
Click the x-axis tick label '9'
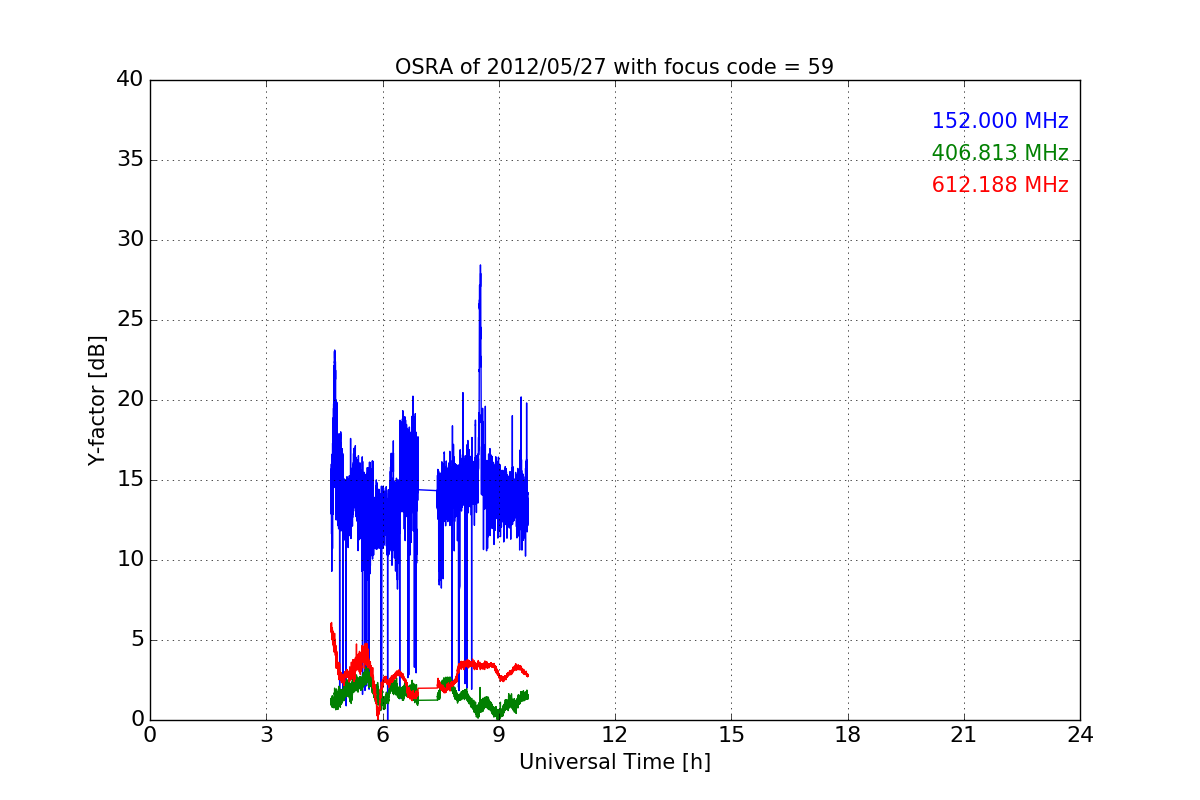498,735
